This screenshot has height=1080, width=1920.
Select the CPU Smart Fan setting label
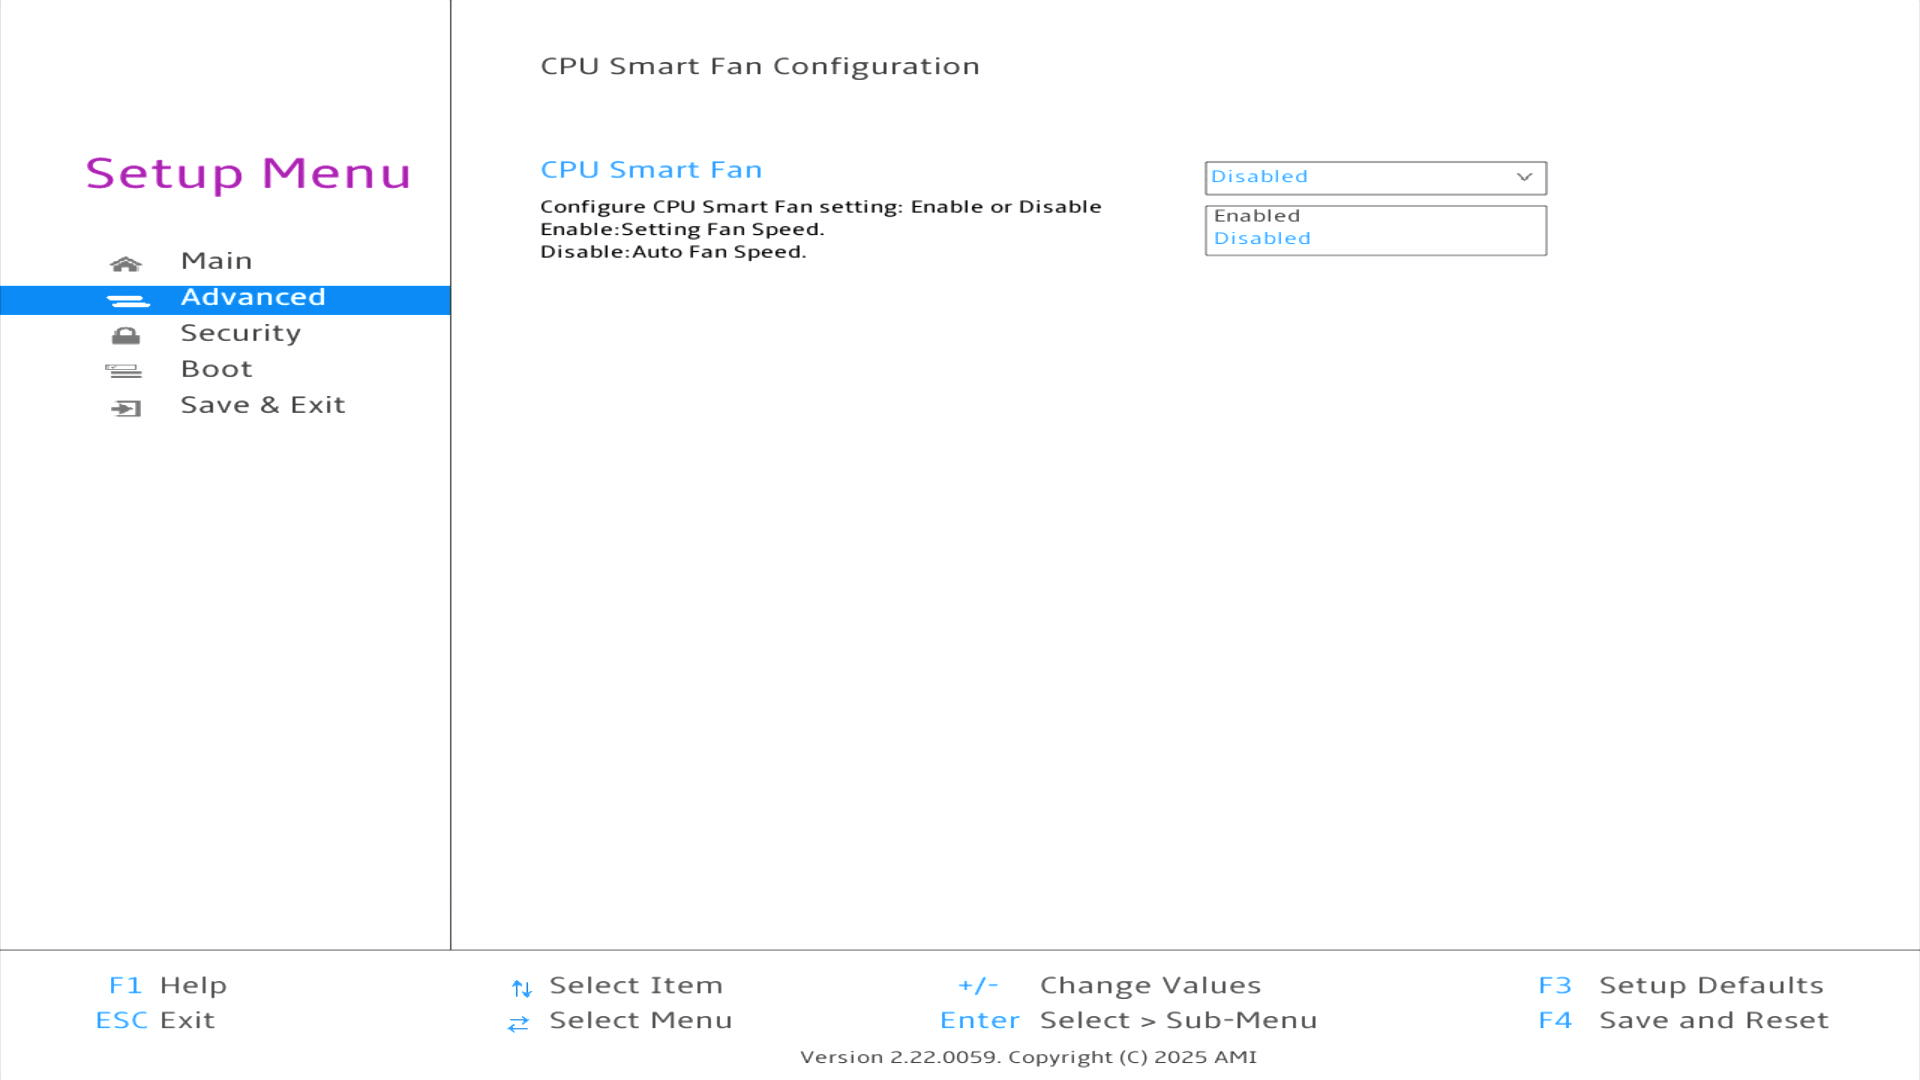[x=651, y=170]
